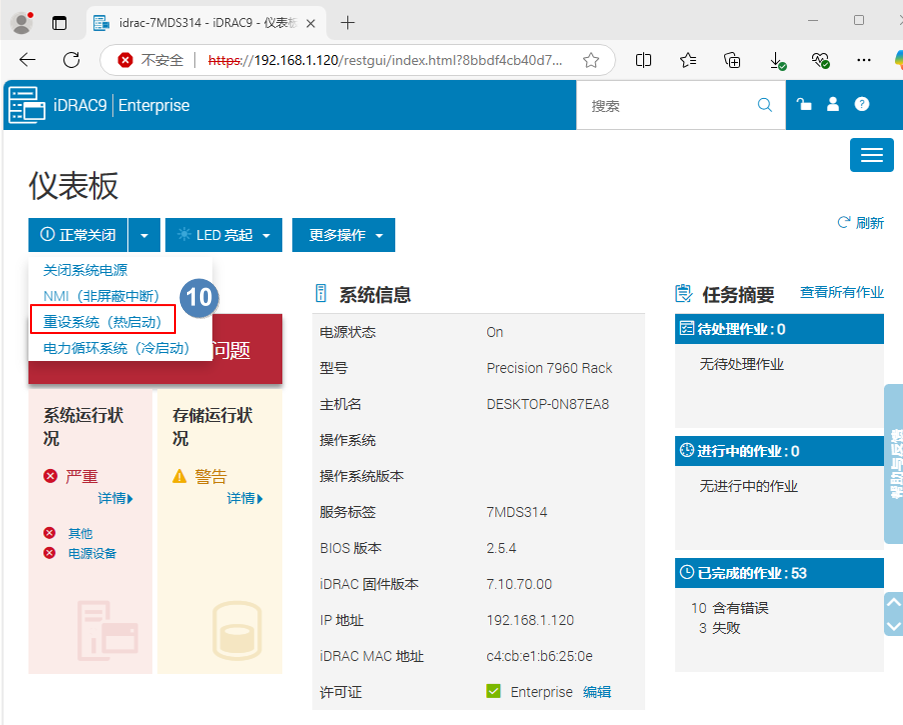Click the browser back arrow
This screenshot has height=725, width=903.
(x=27, y=60)
